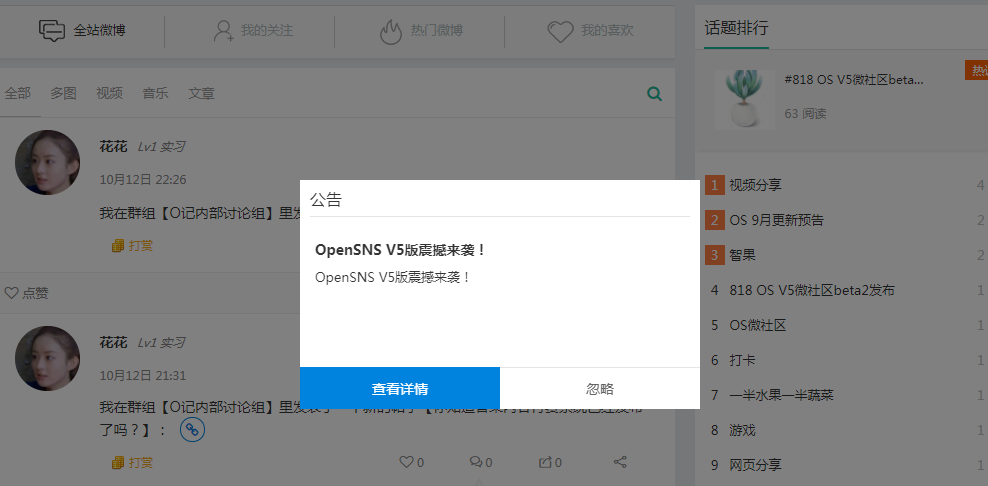The width and height of the screenshot is (988, 486).
Task: Click the Lv1 实习 badge on the 21:31 post
Action: coord(161,342)
